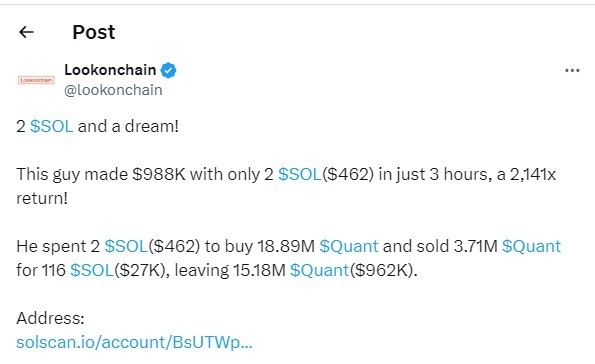Click the blue verified badge

click(x=168, y=70)
